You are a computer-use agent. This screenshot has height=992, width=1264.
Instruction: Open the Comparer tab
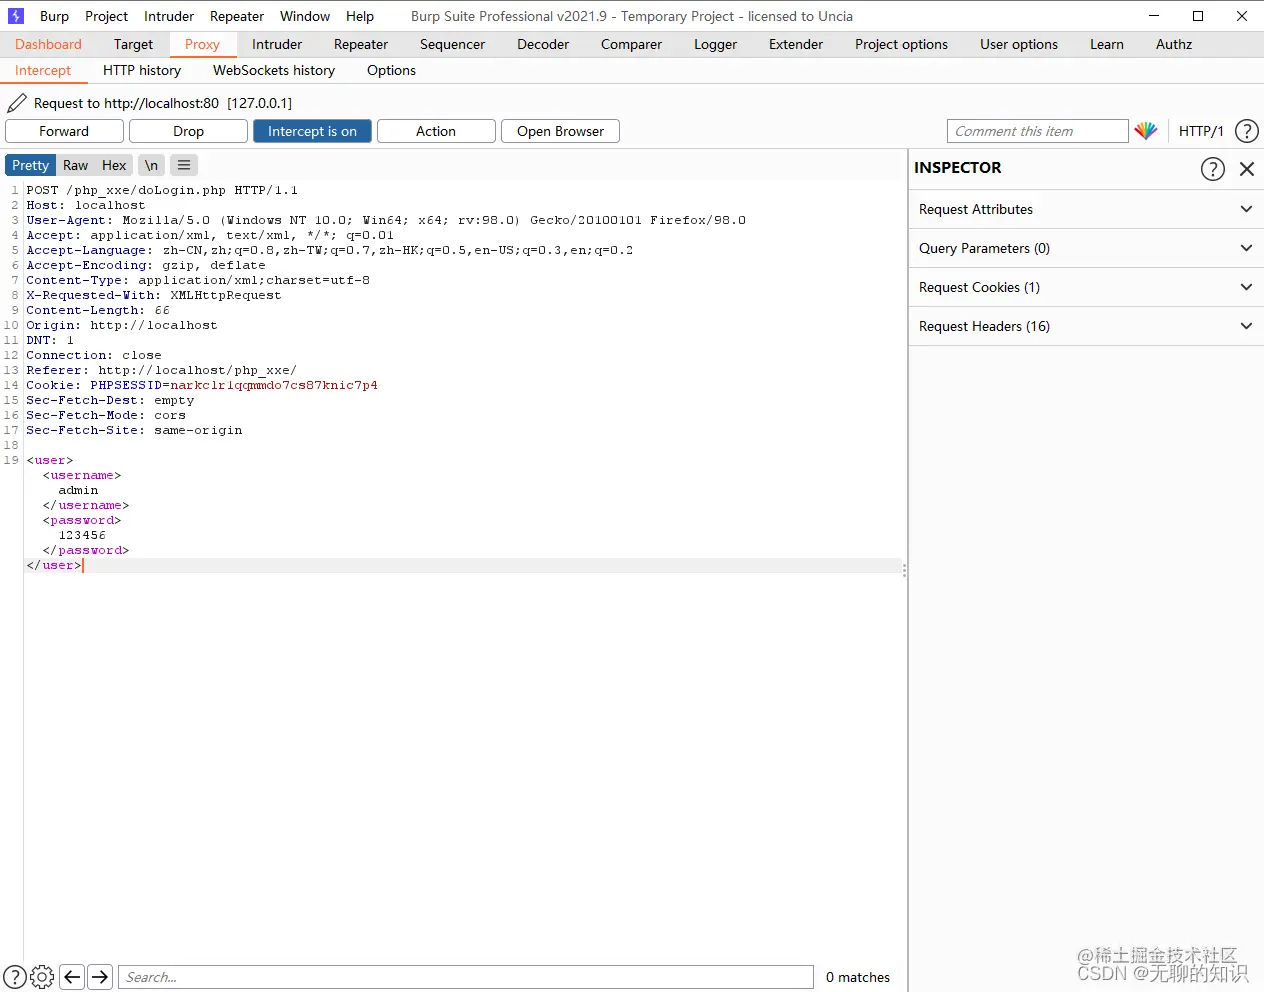[x=631, y=44]
